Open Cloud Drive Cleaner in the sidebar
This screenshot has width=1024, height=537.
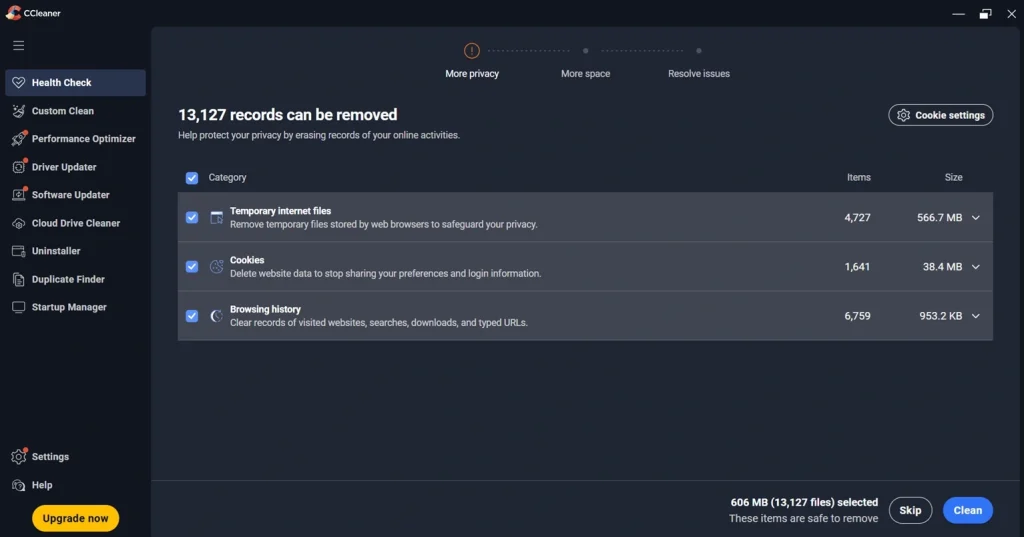pyautogui.click(x=75, y=223)
